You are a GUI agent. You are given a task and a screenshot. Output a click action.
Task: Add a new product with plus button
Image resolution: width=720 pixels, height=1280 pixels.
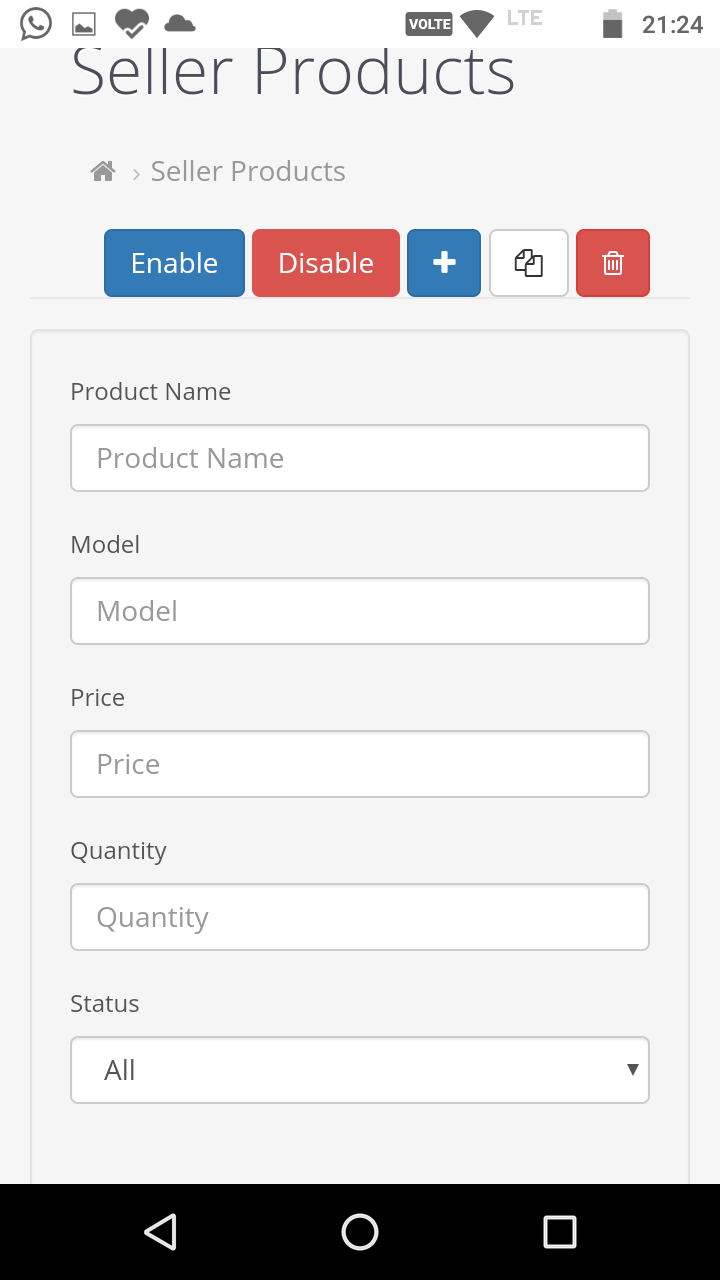(x=444, y=263)
